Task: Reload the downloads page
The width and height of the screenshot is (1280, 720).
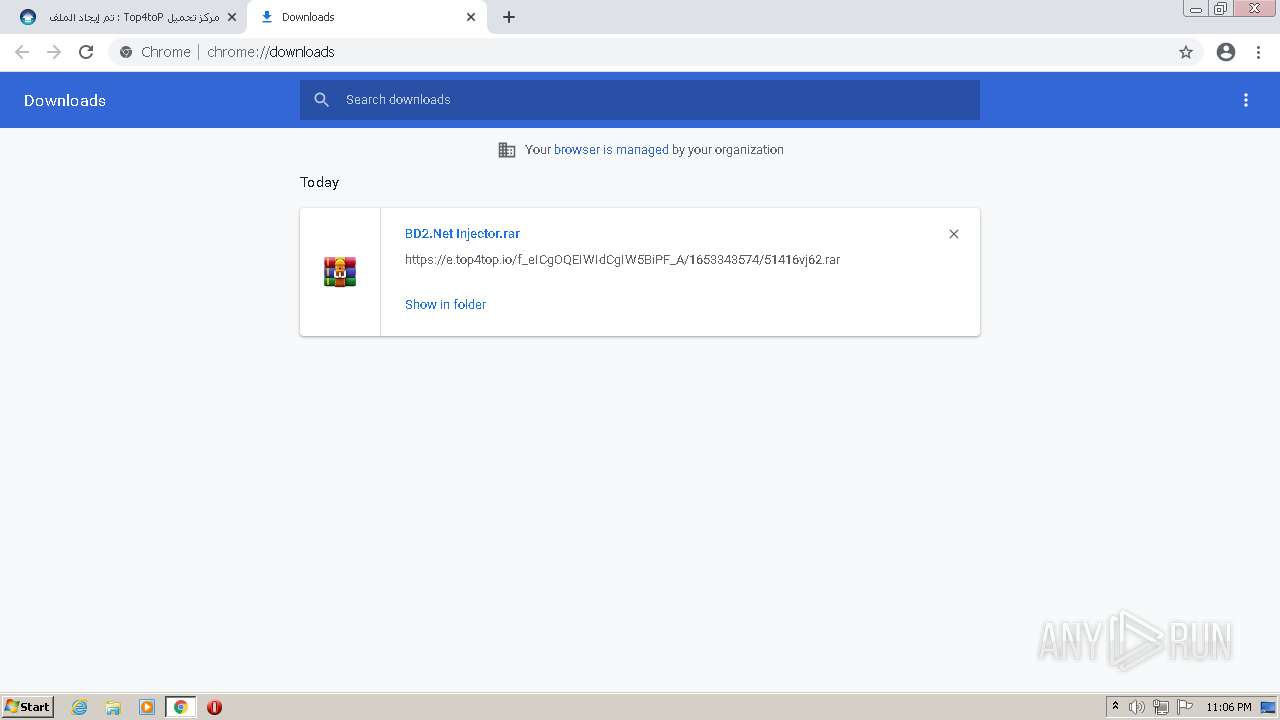Action: pos(86,52)
